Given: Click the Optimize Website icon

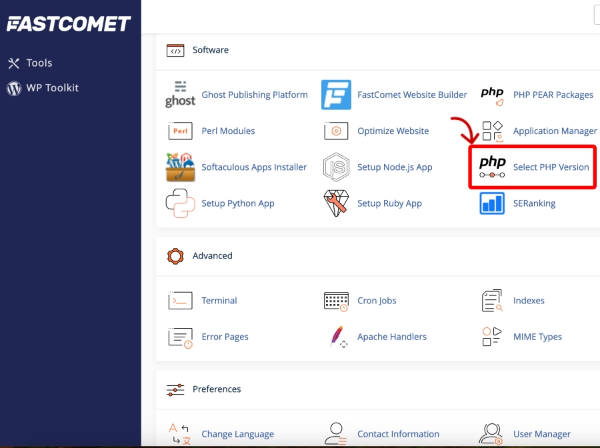Looking at the screenshot, I should pyautogui.click(x=336, y=131).
